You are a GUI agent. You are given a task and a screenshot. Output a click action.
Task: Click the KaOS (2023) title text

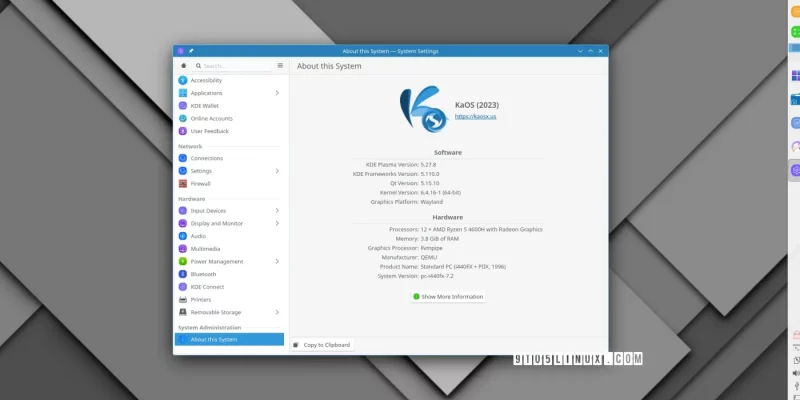coord(477,105)
